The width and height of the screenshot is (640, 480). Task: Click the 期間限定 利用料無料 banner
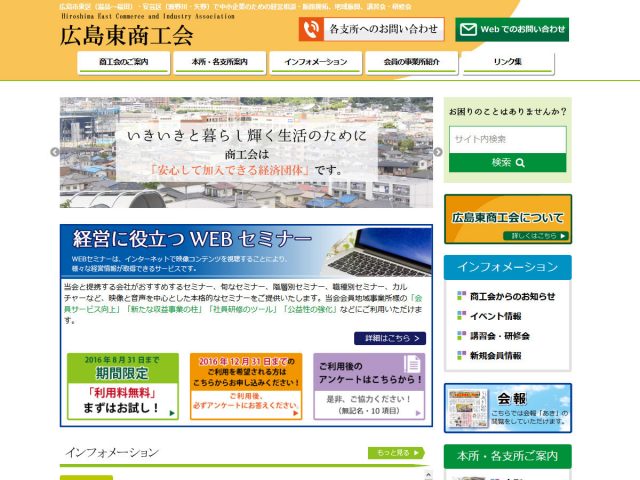(123, 385)
